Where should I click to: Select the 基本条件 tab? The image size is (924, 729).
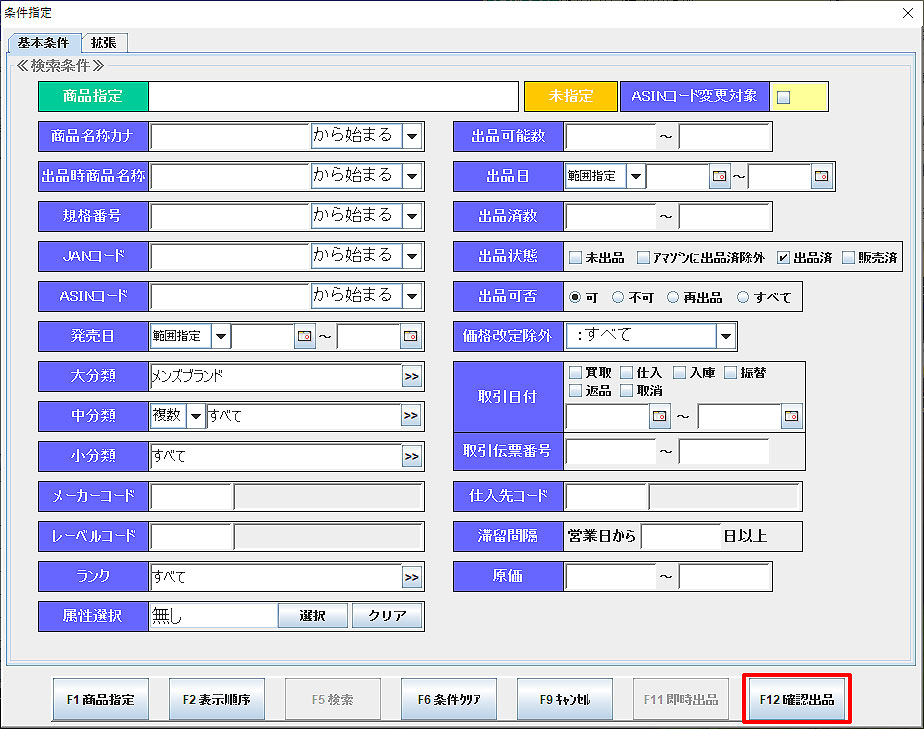pos(44,42)
